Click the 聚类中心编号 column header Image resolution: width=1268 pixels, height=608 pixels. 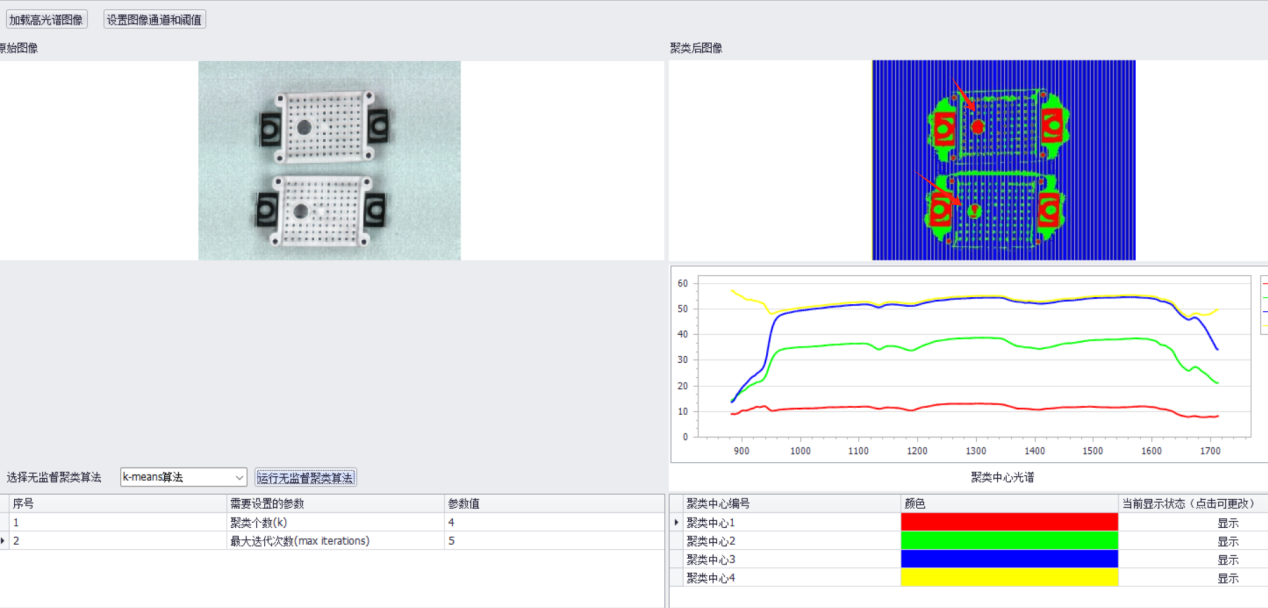click(790, 504)
